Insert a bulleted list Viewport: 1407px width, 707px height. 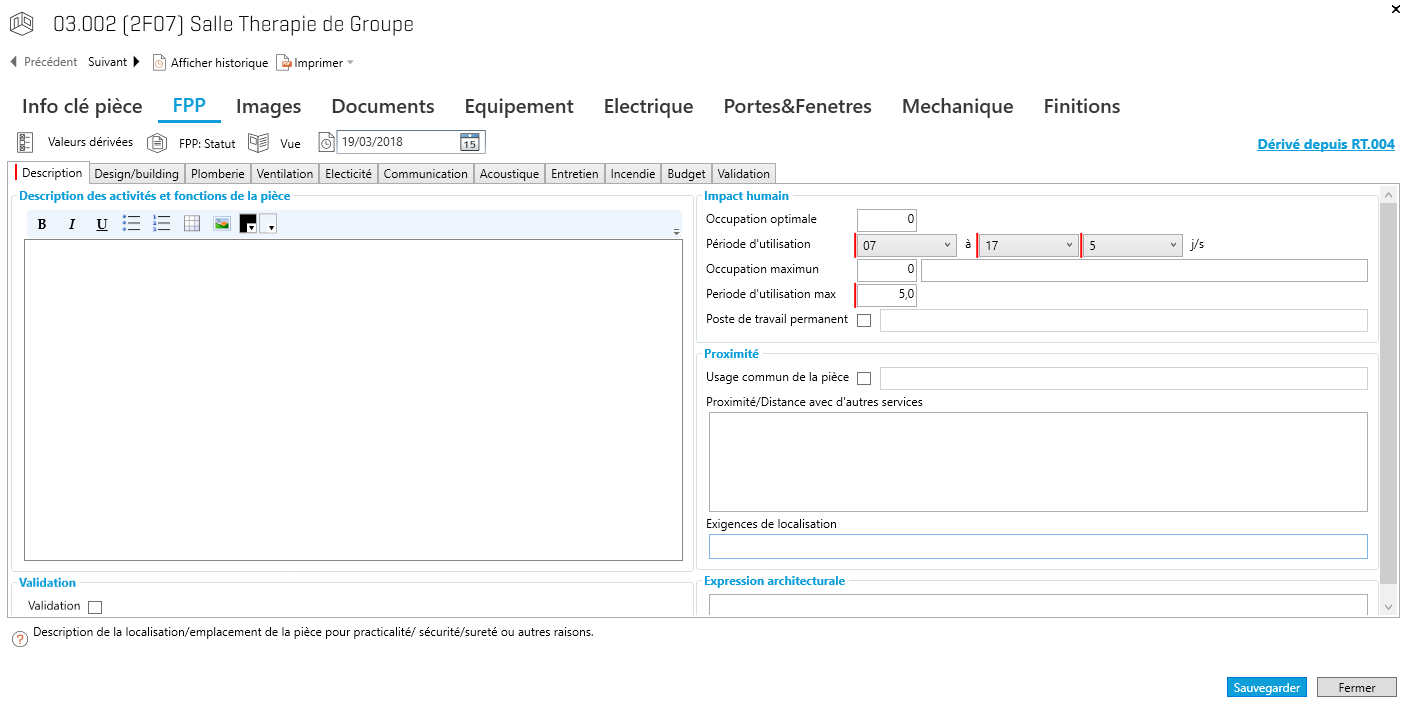131,223
